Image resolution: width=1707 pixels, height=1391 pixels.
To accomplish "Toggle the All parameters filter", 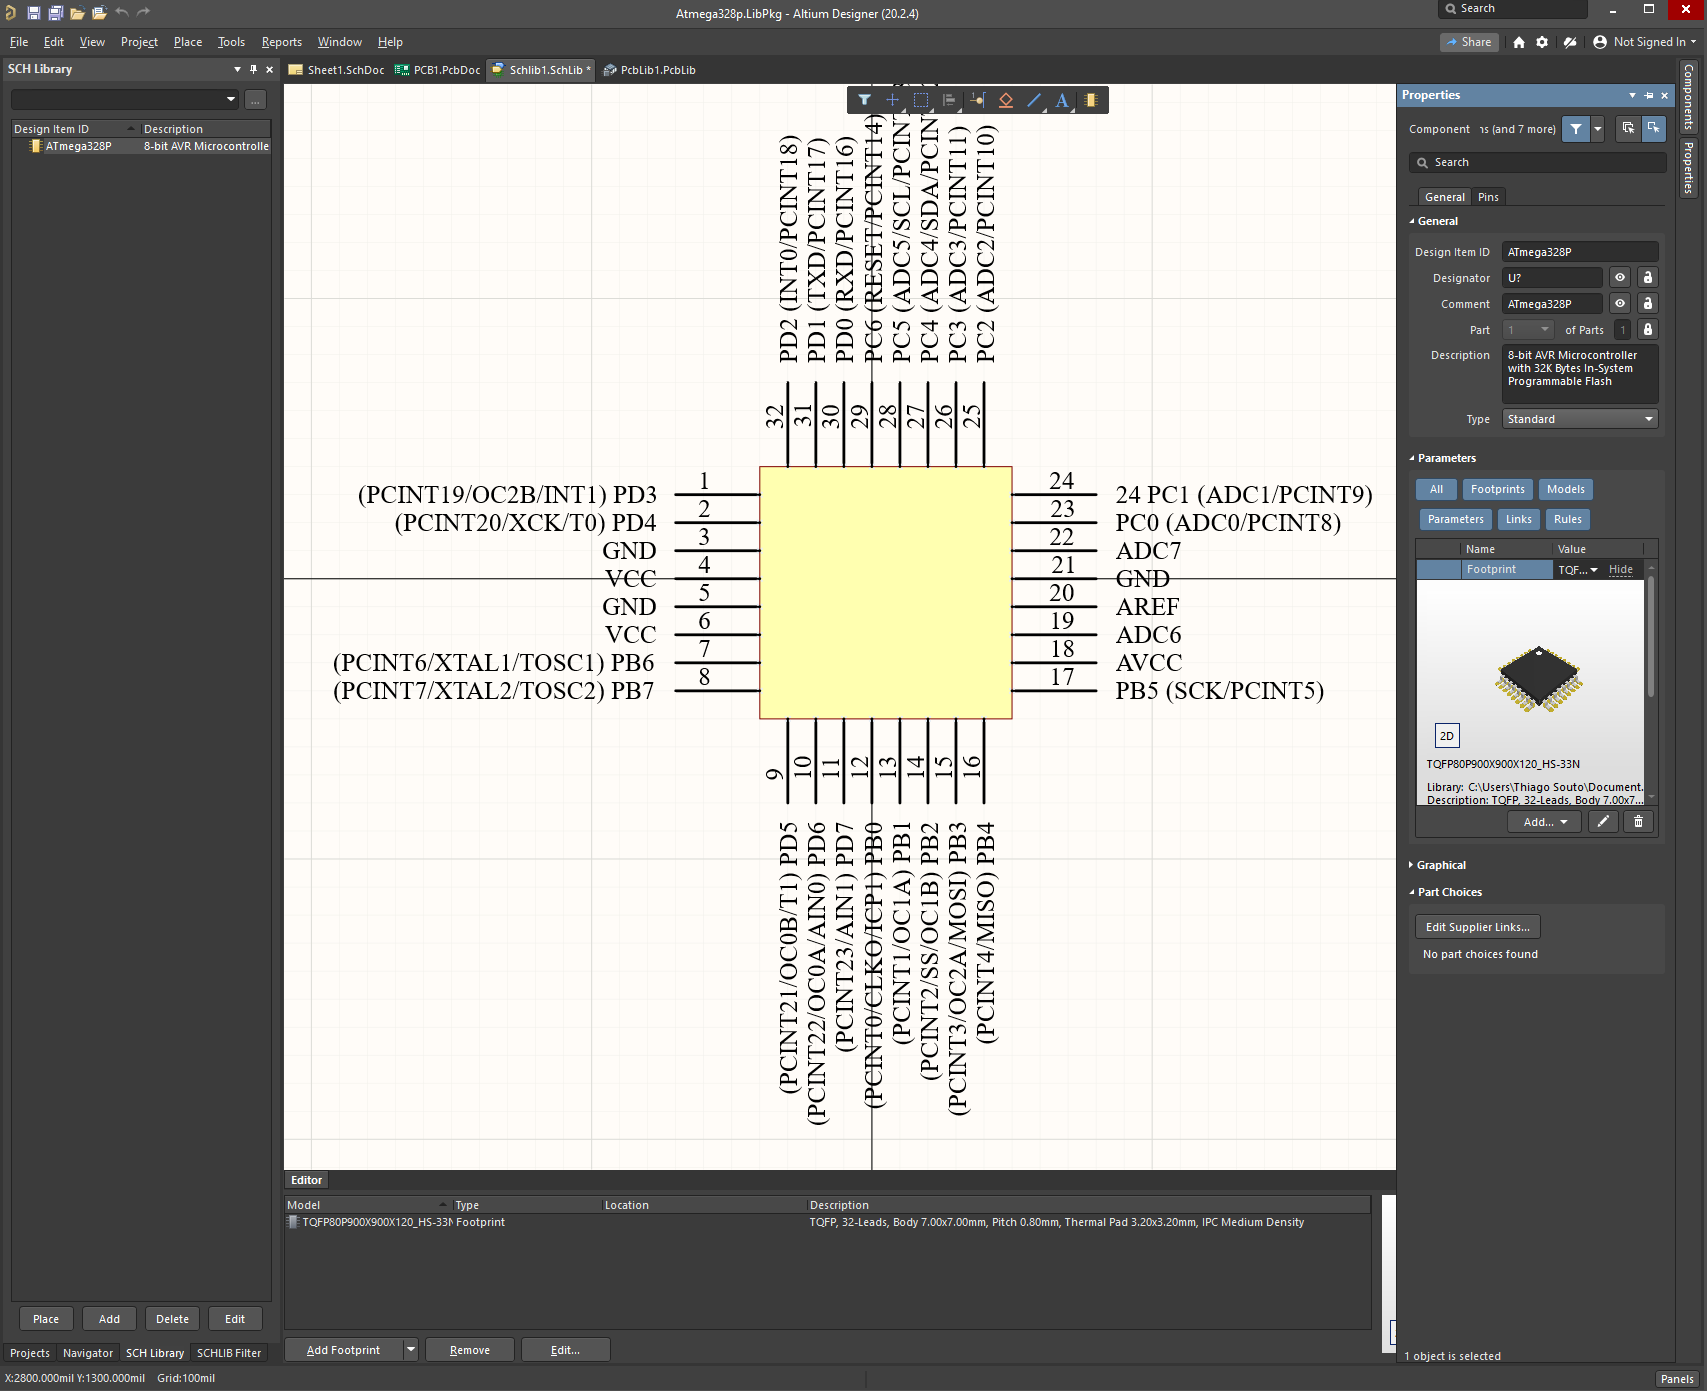I will pos(1436,489).
